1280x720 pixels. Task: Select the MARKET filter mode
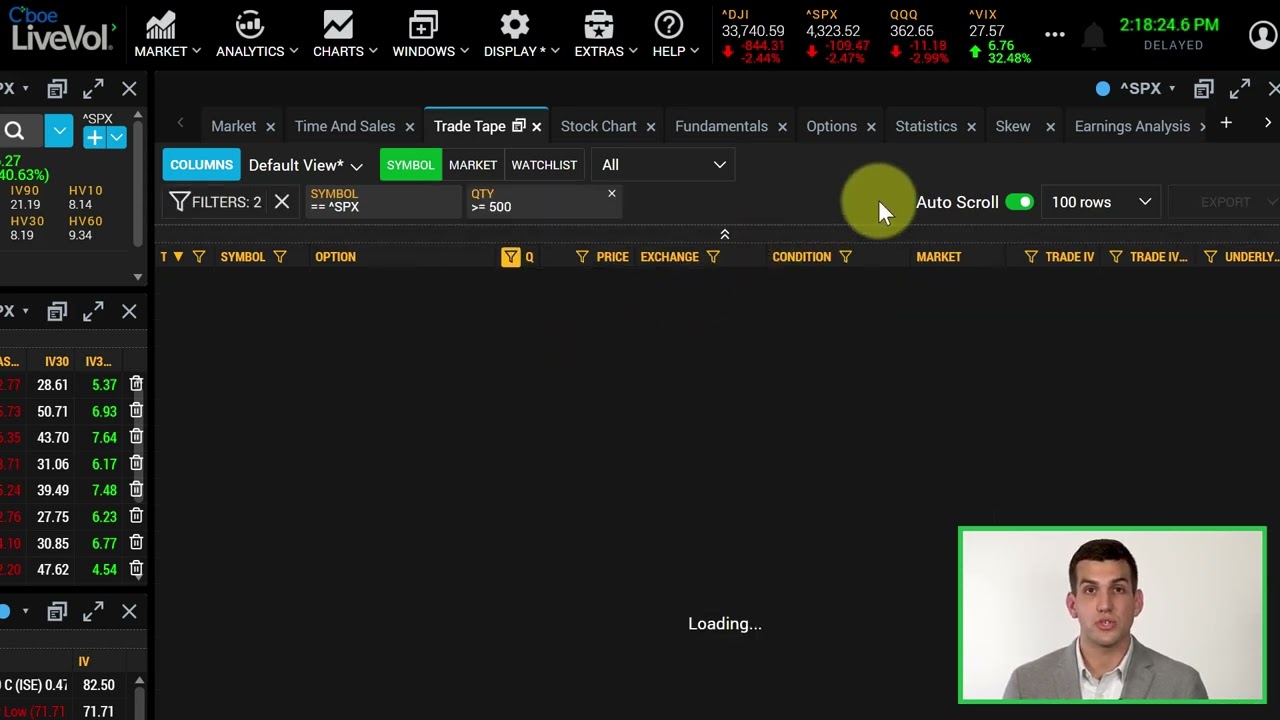(473, 165)
